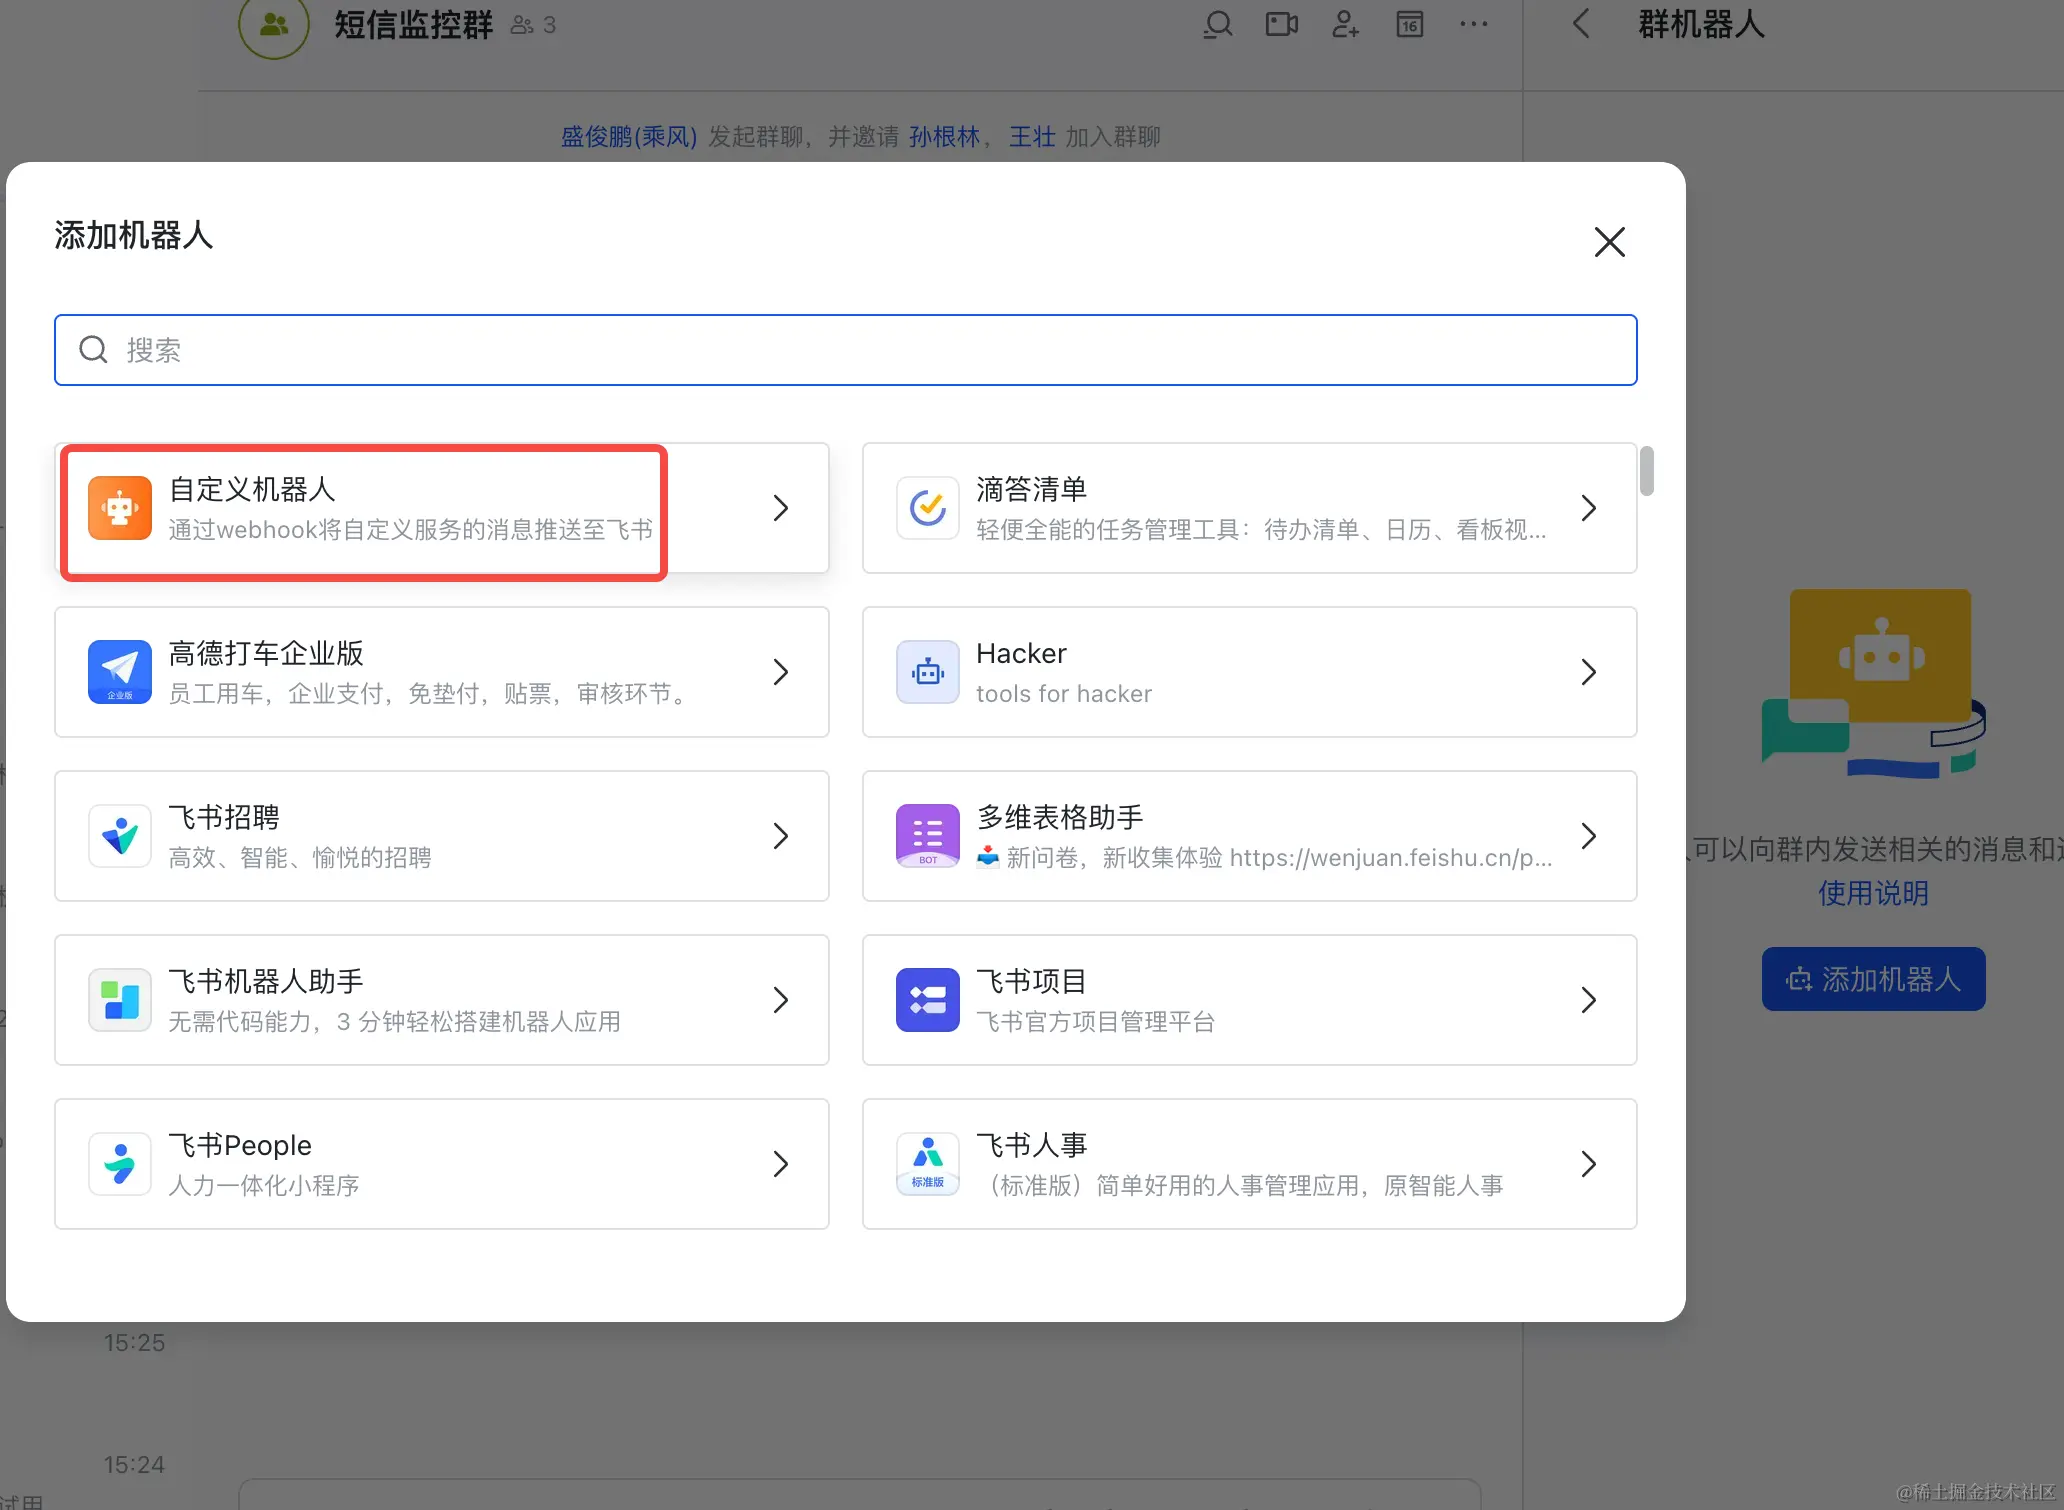The width and height of the screenshot is (2064, 1510).
Task: Click the 飞书人事 标准版 icon
Action: point(928,1164)
